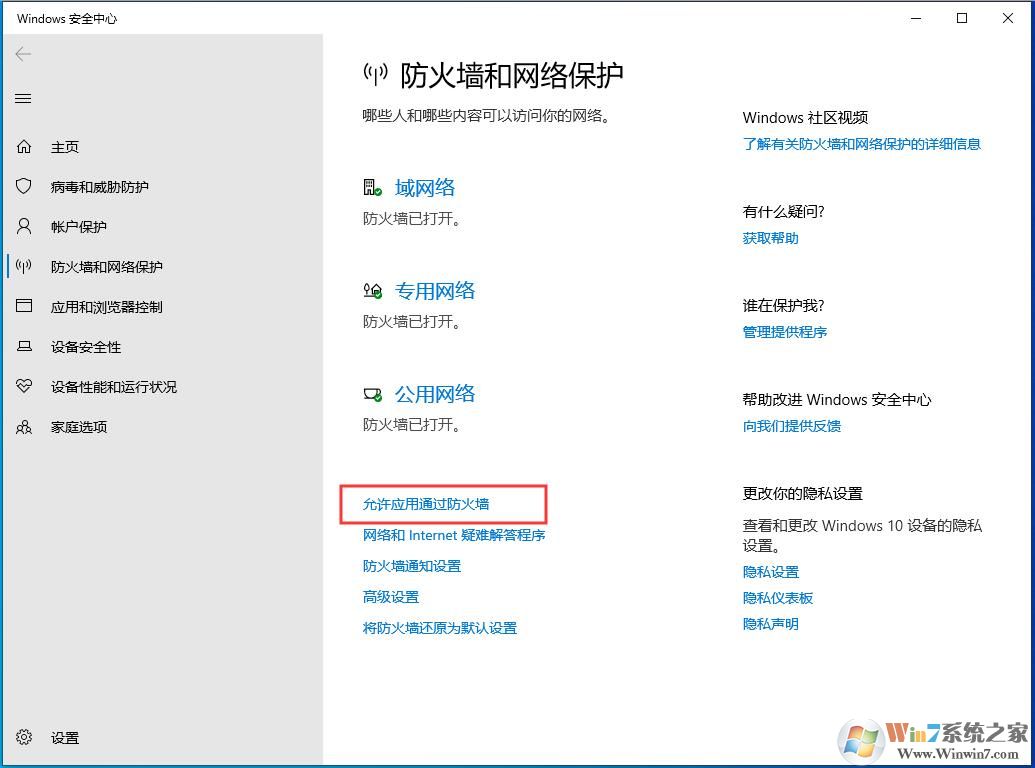The image size is (1035, 768).
Task: Open the 域网络 firewall settings
Action: click(x=424, y=187)
